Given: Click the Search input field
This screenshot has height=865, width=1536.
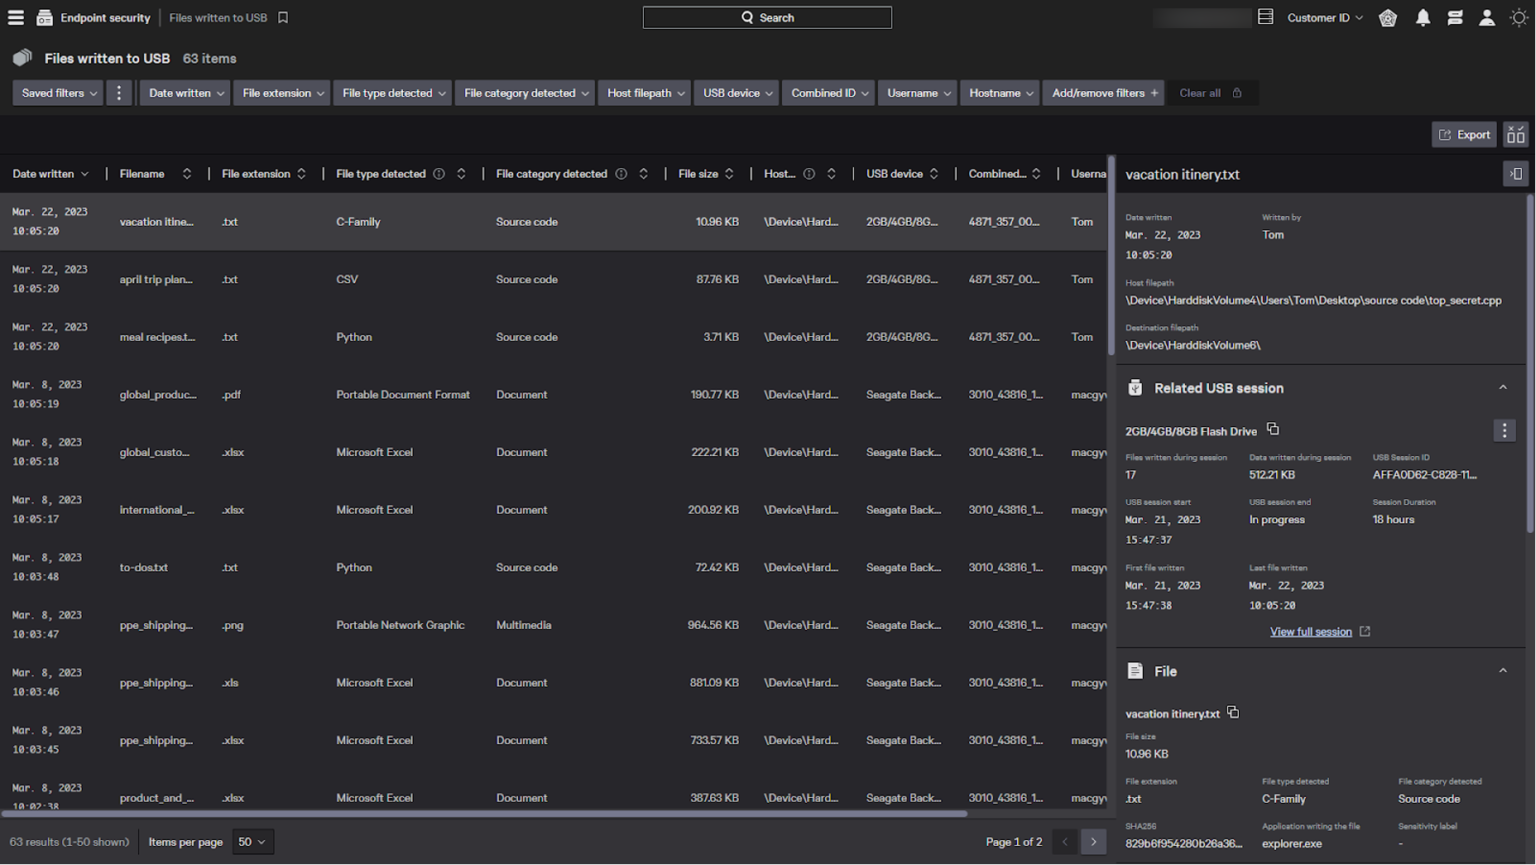Looking at the screenshot, I should [x=767, y=18].
